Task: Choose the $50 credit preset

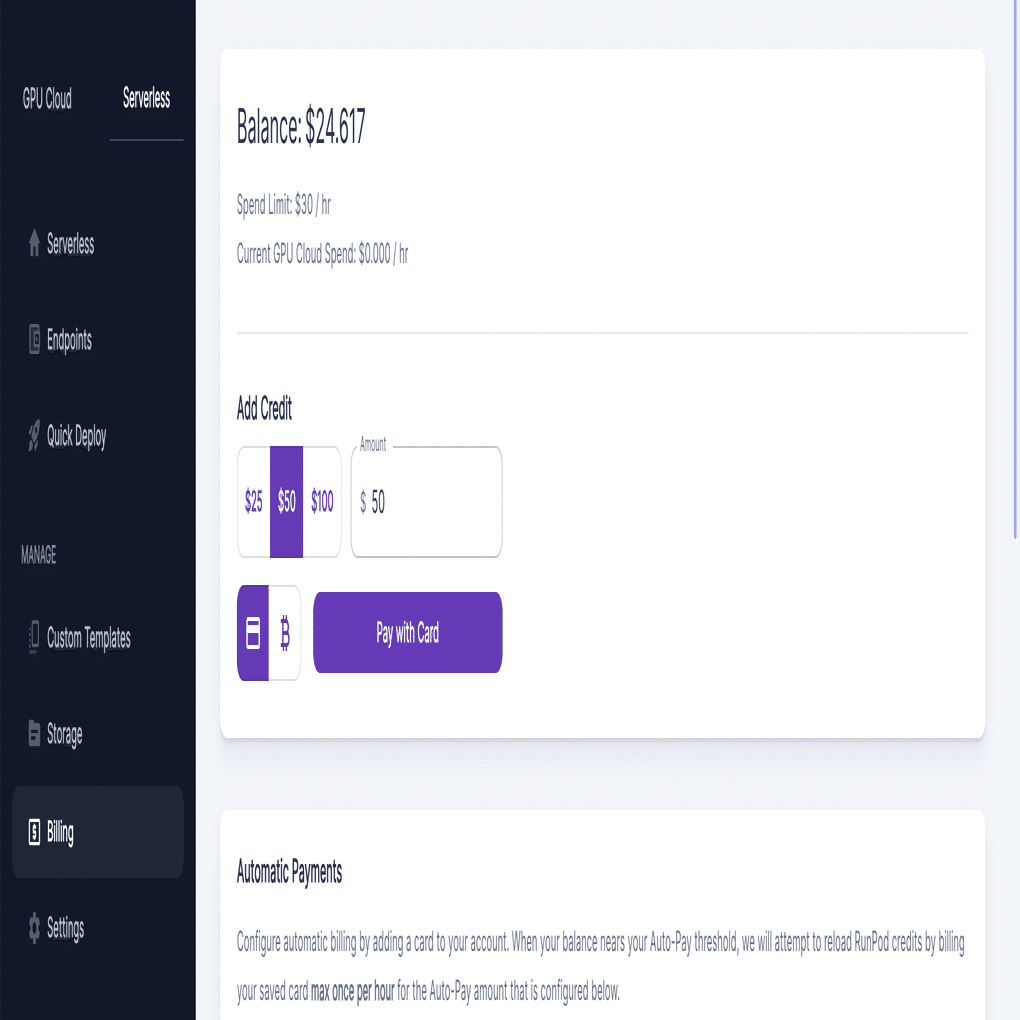Action: [x=287, y=502]
